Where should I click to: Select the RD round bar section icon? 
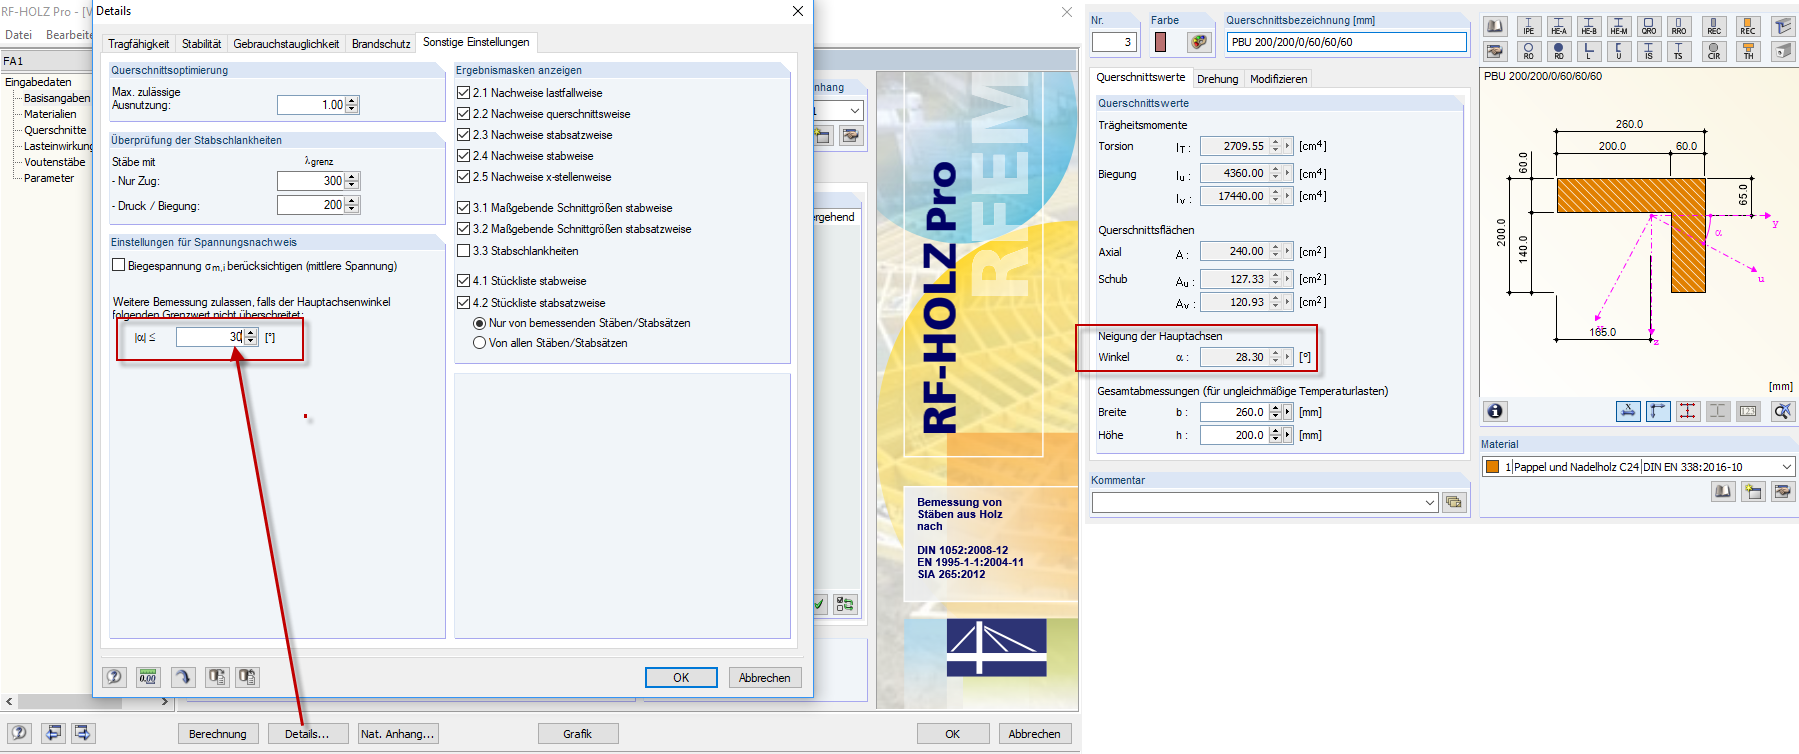pyautogui.click(x=1559, y=51)
